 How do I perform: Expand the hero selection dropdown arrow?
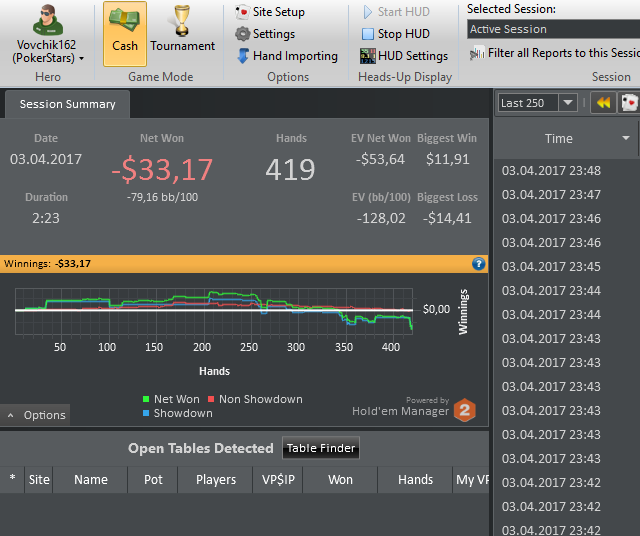click(x=82, y=58)
